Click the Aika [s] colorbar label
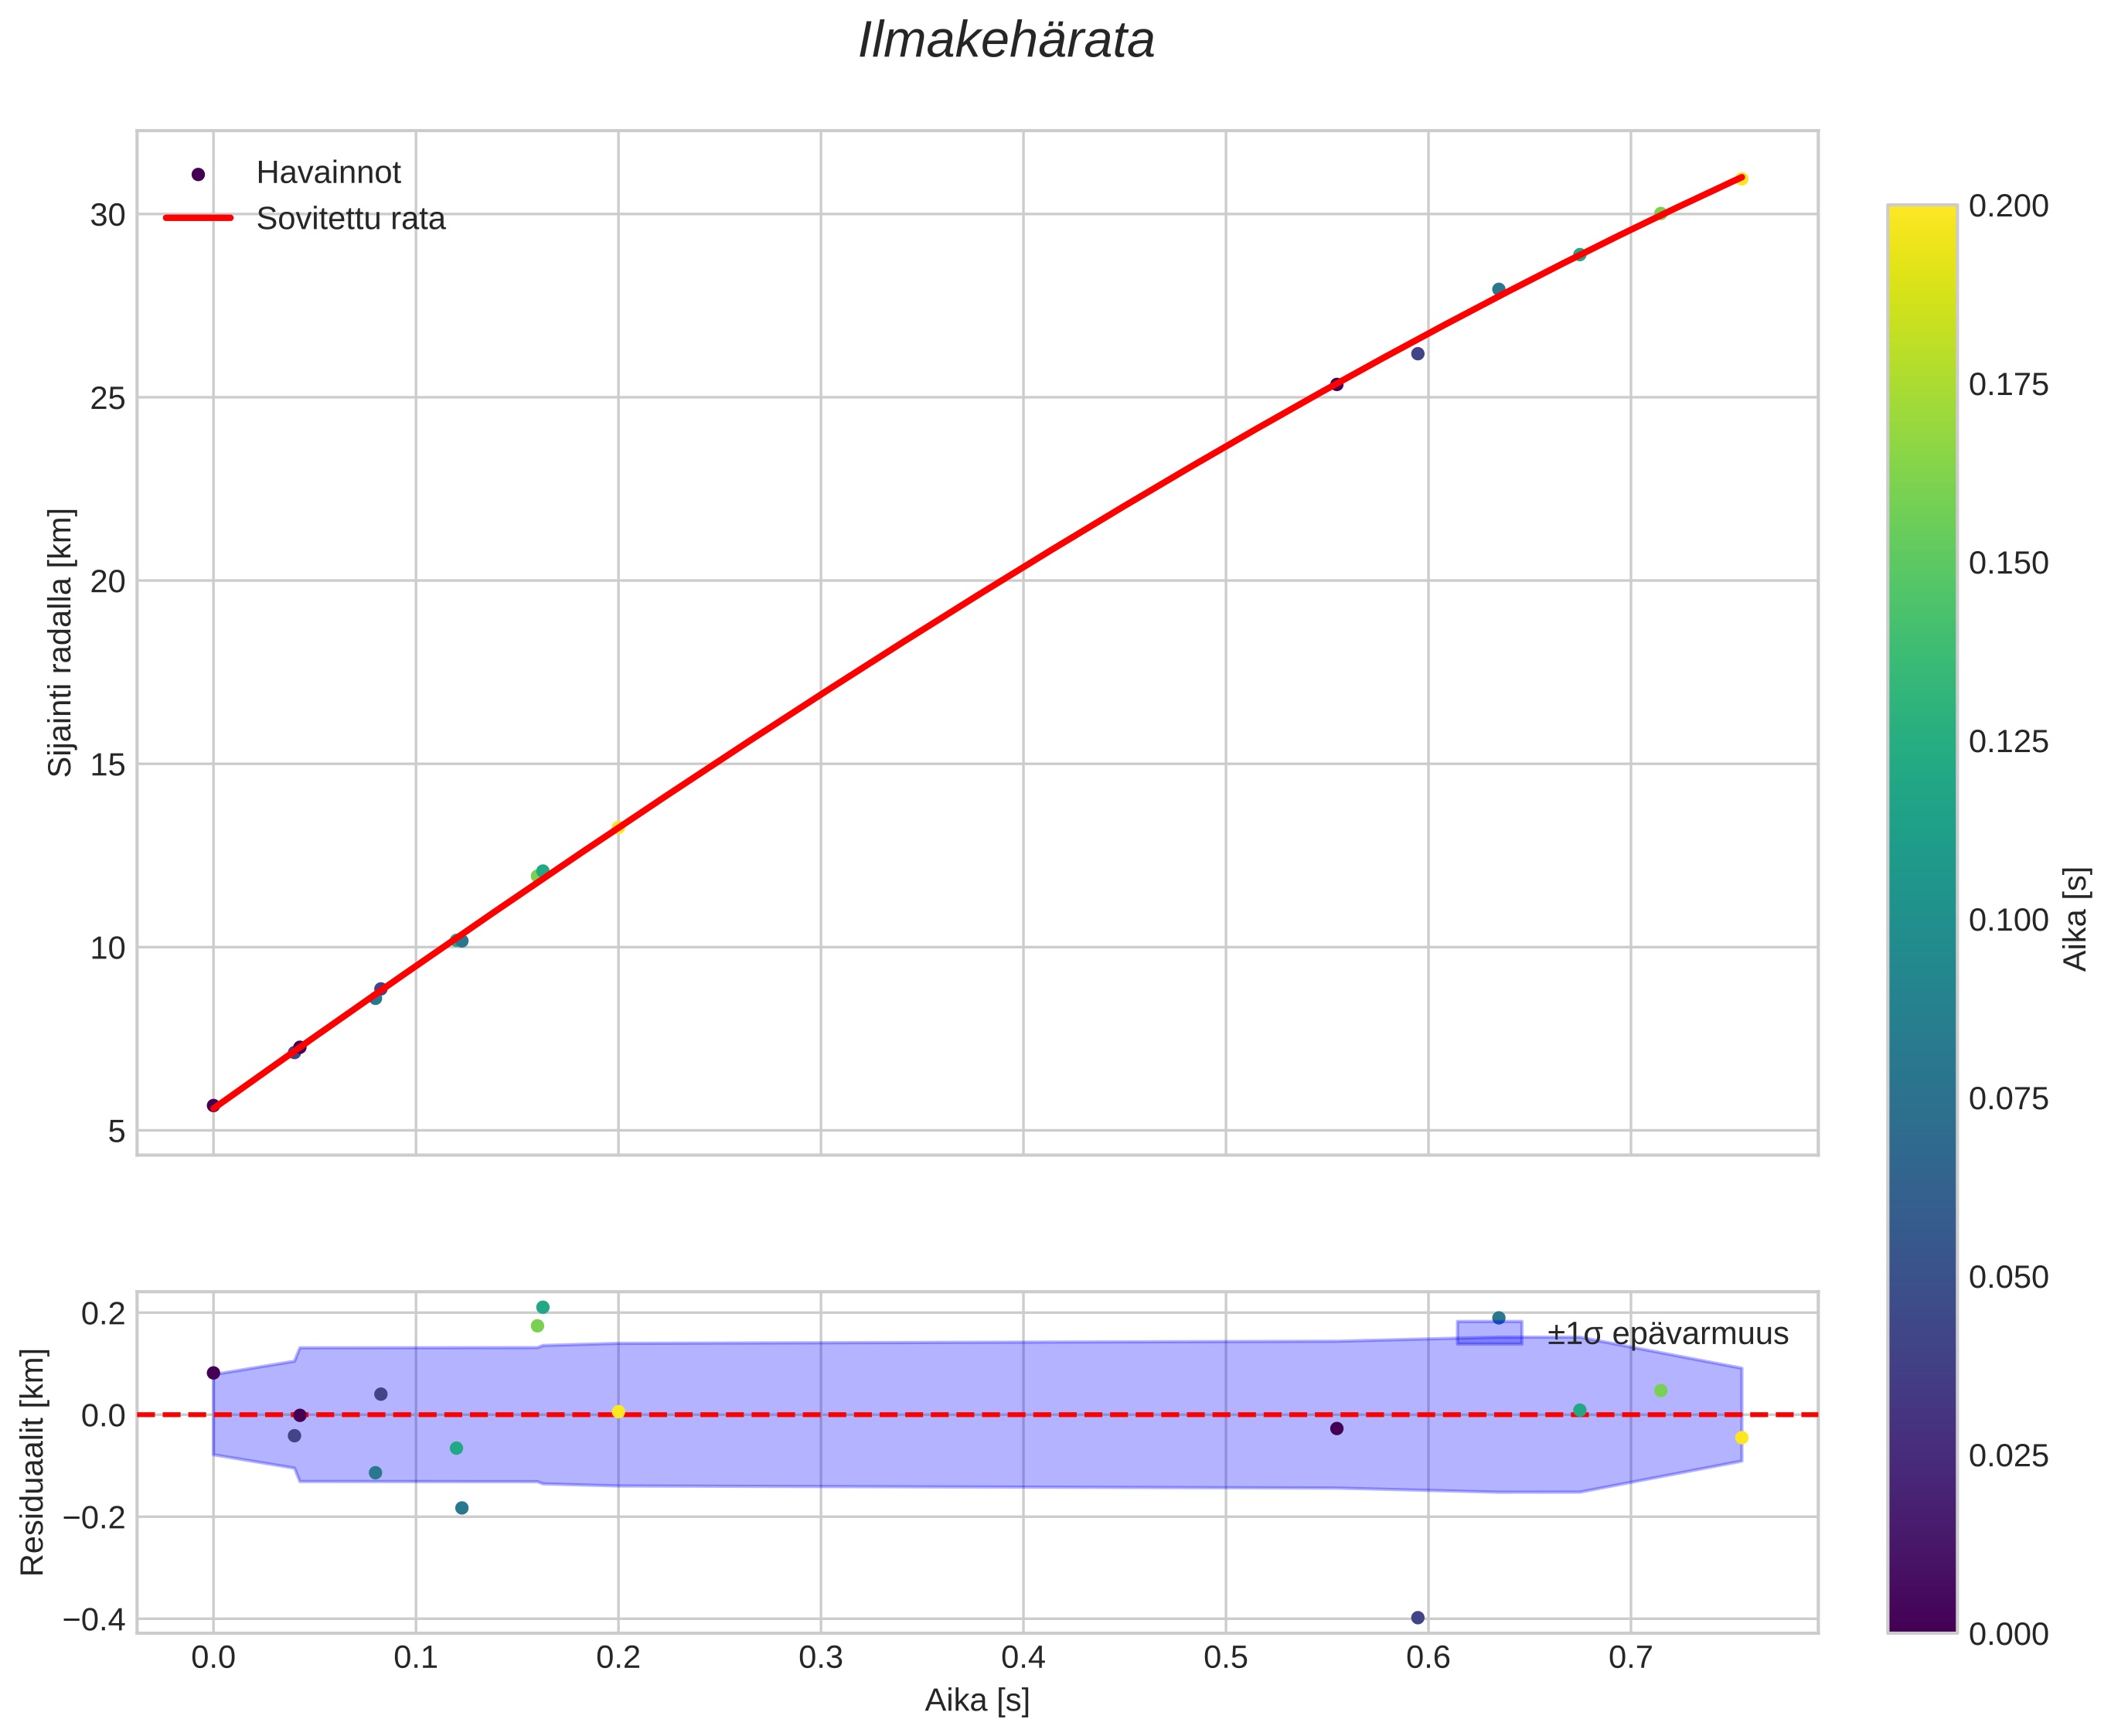This screenshot has width=2111, height=1736. [x=2076, y=918]
